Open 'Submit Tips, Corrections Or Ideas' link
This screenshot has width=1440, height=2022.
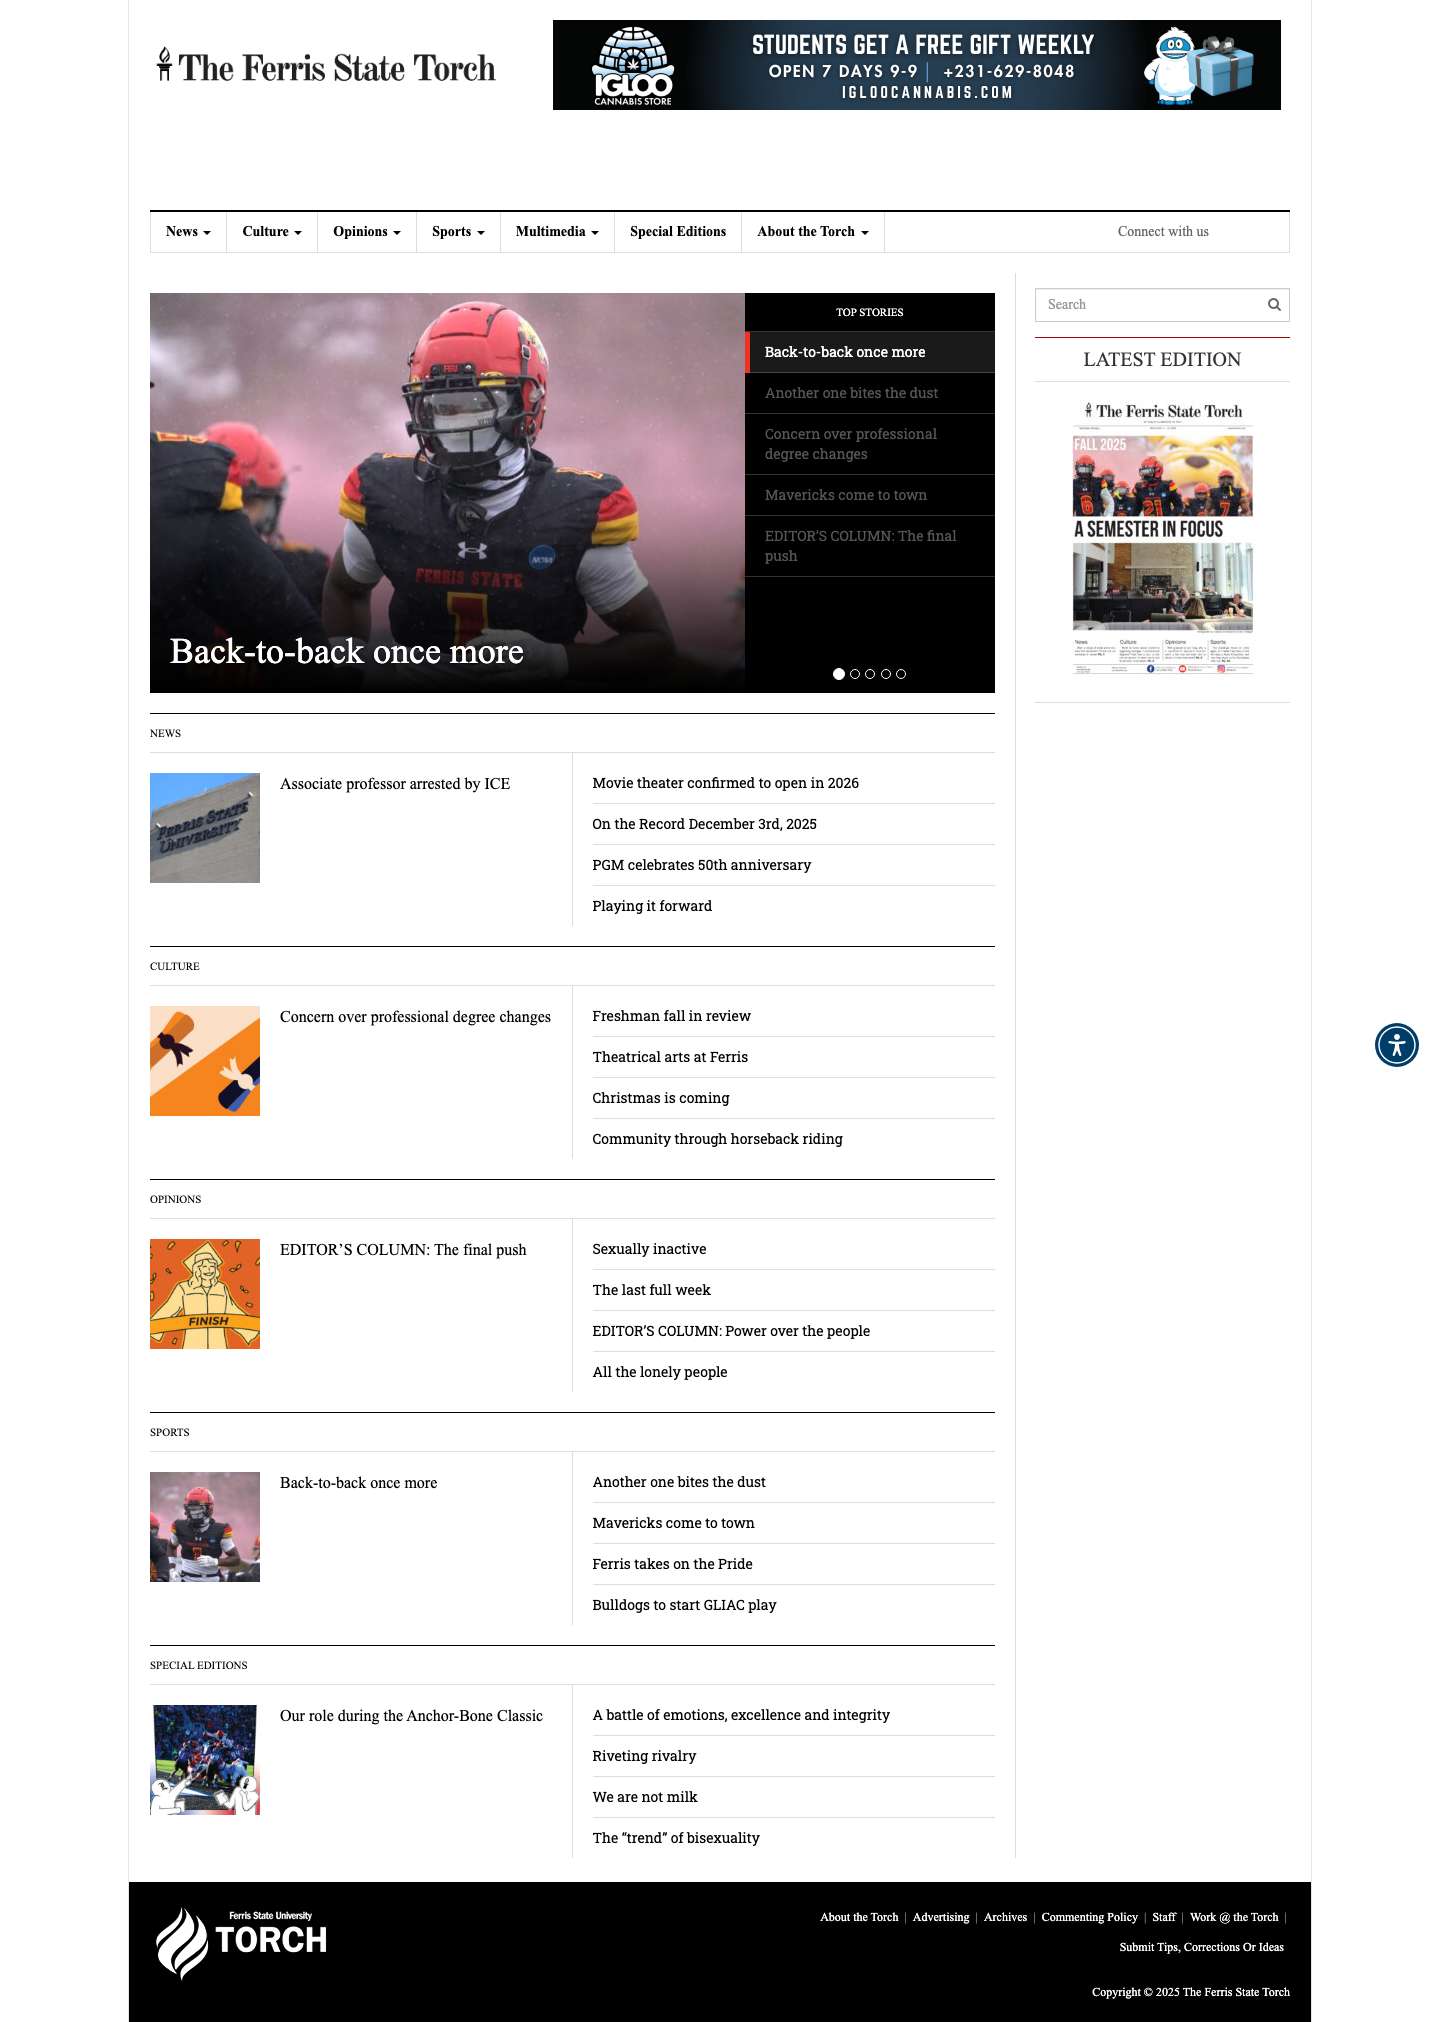tap(1202, 1947)
